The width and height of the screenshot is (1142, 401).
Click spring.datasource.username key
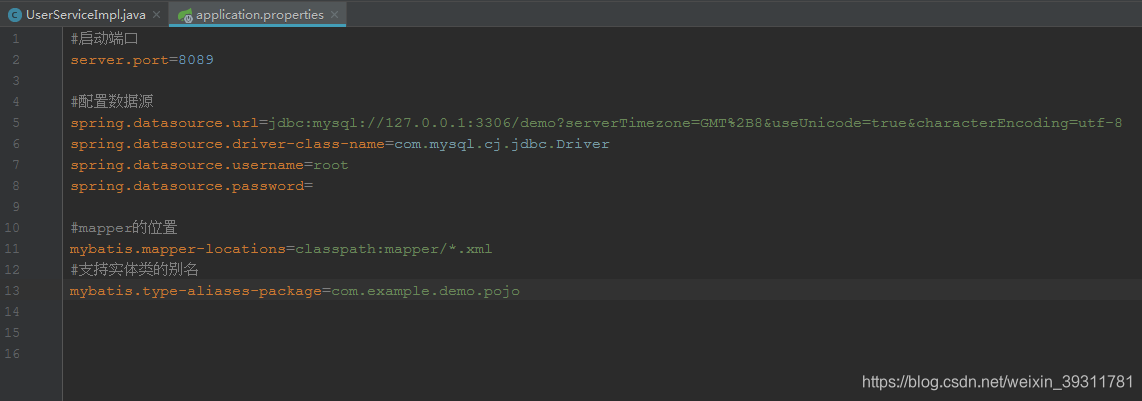tap(187, 165)
